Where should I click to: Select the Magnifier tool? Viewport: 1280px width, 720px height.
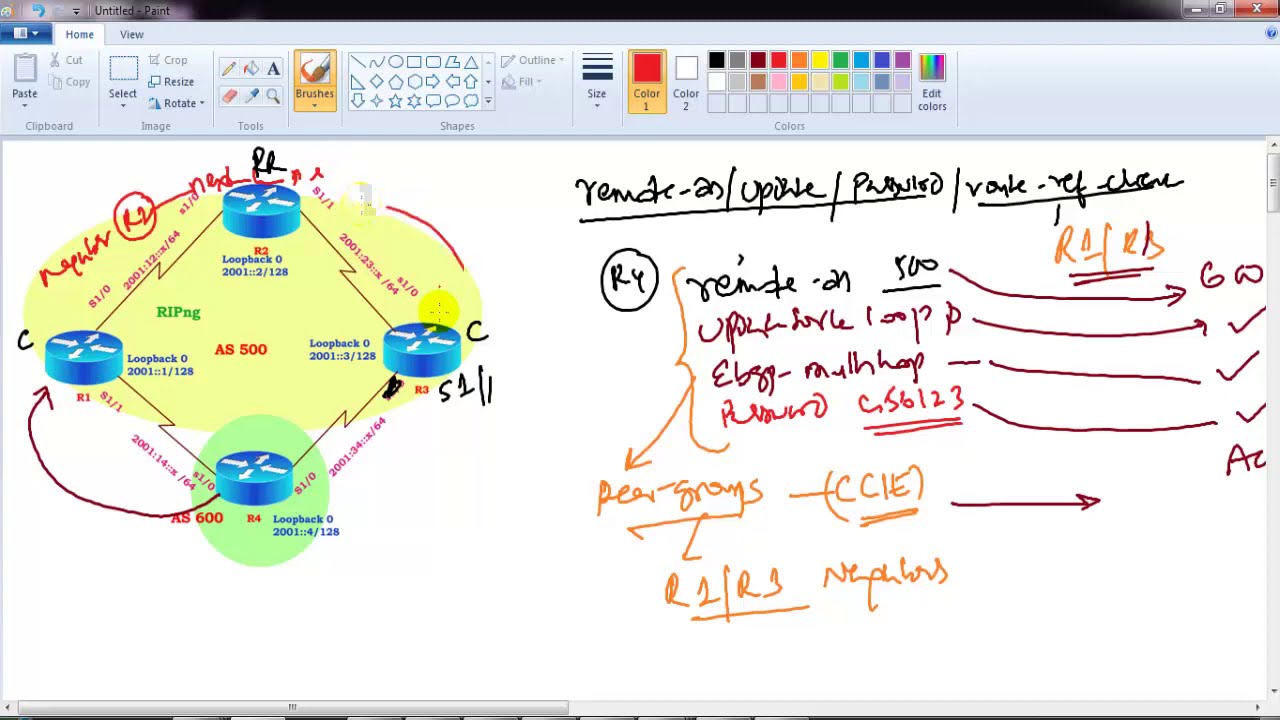click(273, 95)
